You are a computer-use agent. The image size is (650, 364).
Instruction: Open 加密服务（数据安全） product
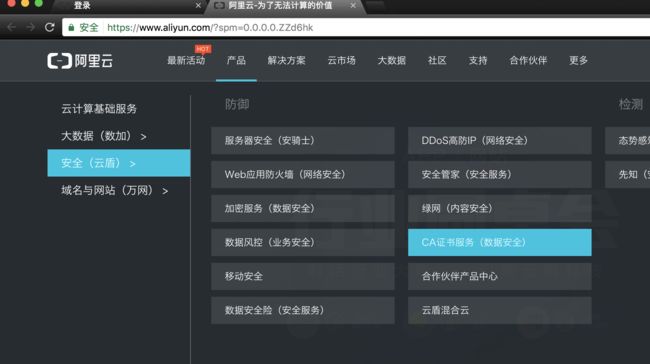[x=303, y=209]
